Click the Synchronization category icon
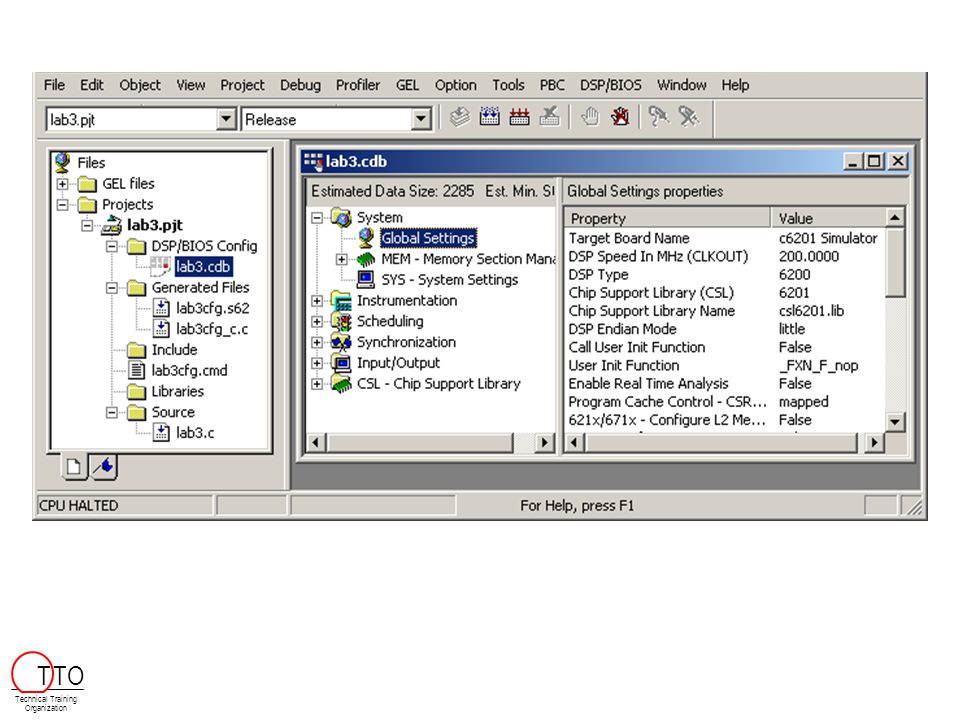 tap(342, 342)
